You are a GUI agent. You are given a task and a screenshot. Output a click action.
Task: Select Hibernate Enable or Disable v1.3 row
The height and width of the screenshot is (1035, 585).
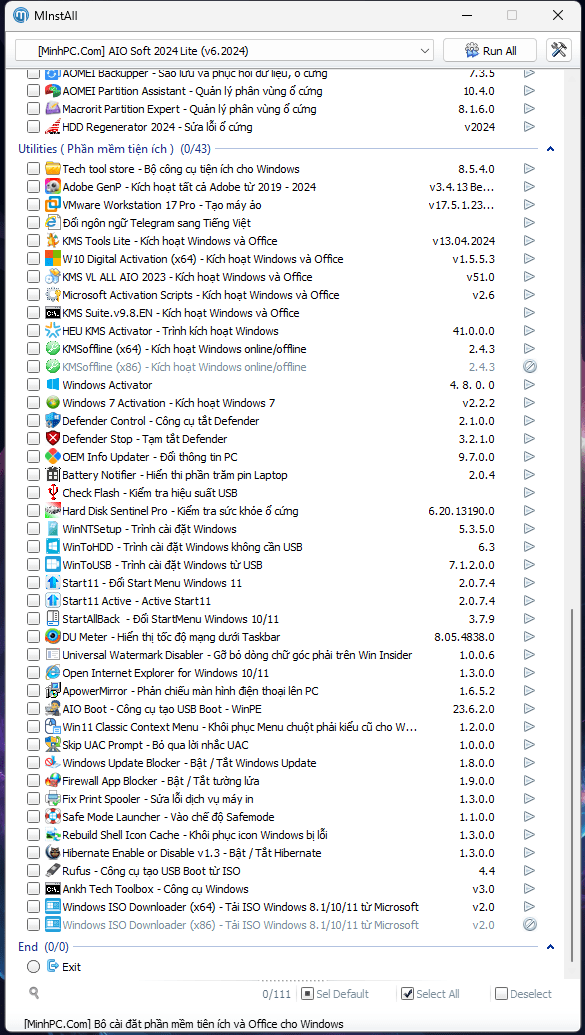coord(191,853)
